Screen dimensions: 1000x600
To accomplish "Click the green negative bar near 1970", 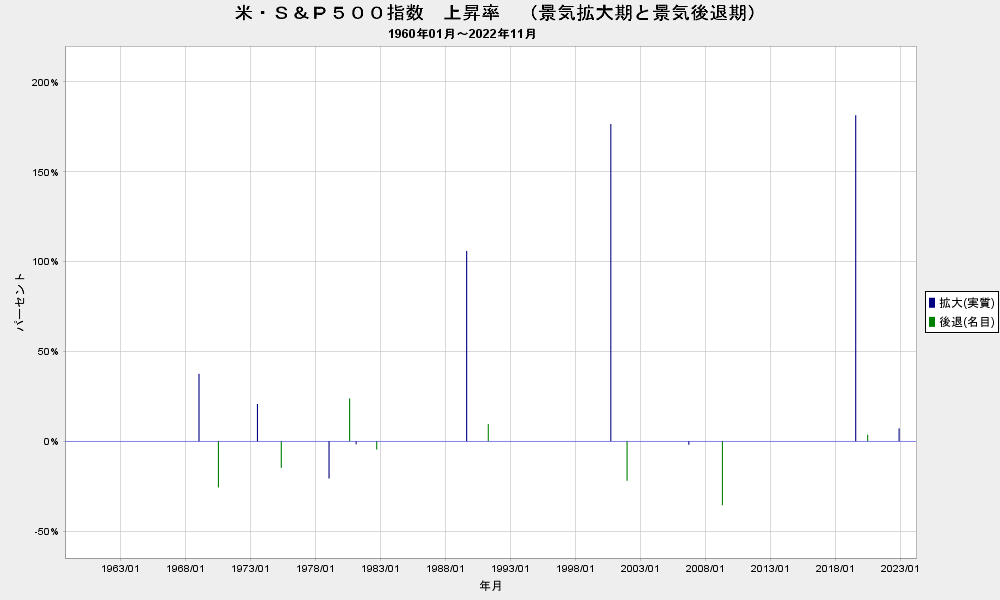I will tap(218, 464).
